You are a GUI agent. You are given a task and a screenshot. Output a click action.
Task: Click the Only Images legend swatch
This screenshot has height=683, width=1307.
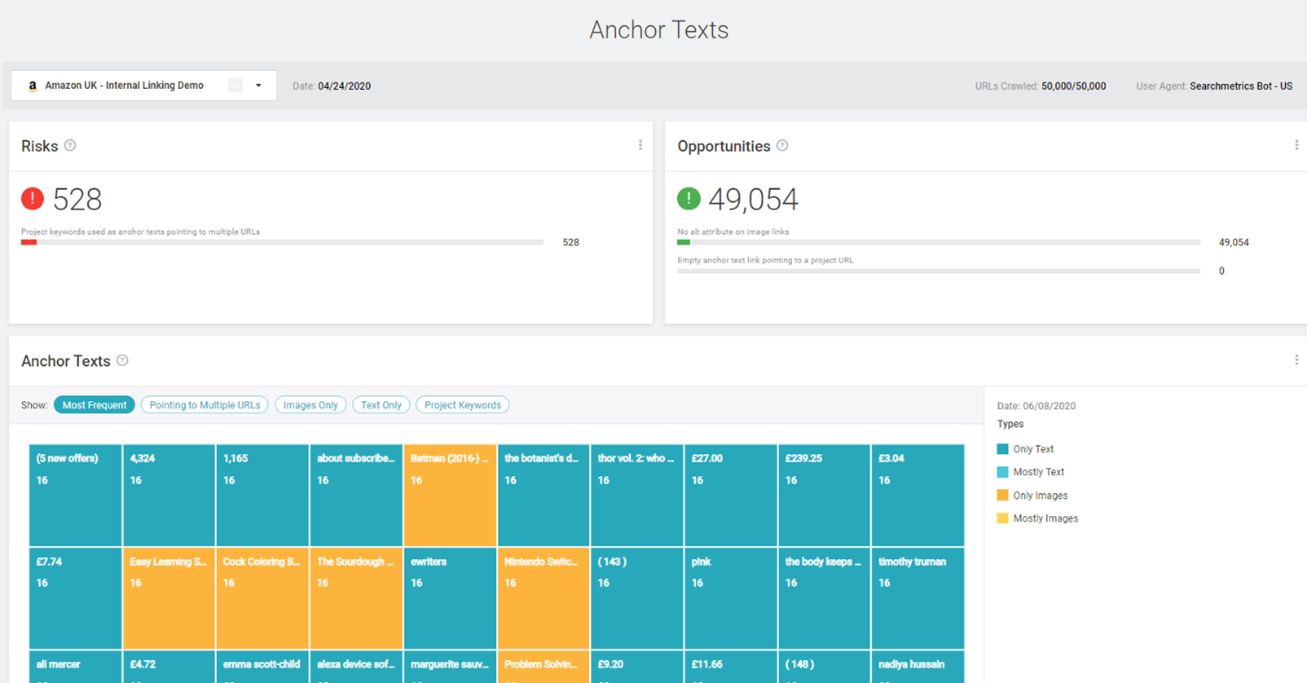point(1002,495)
